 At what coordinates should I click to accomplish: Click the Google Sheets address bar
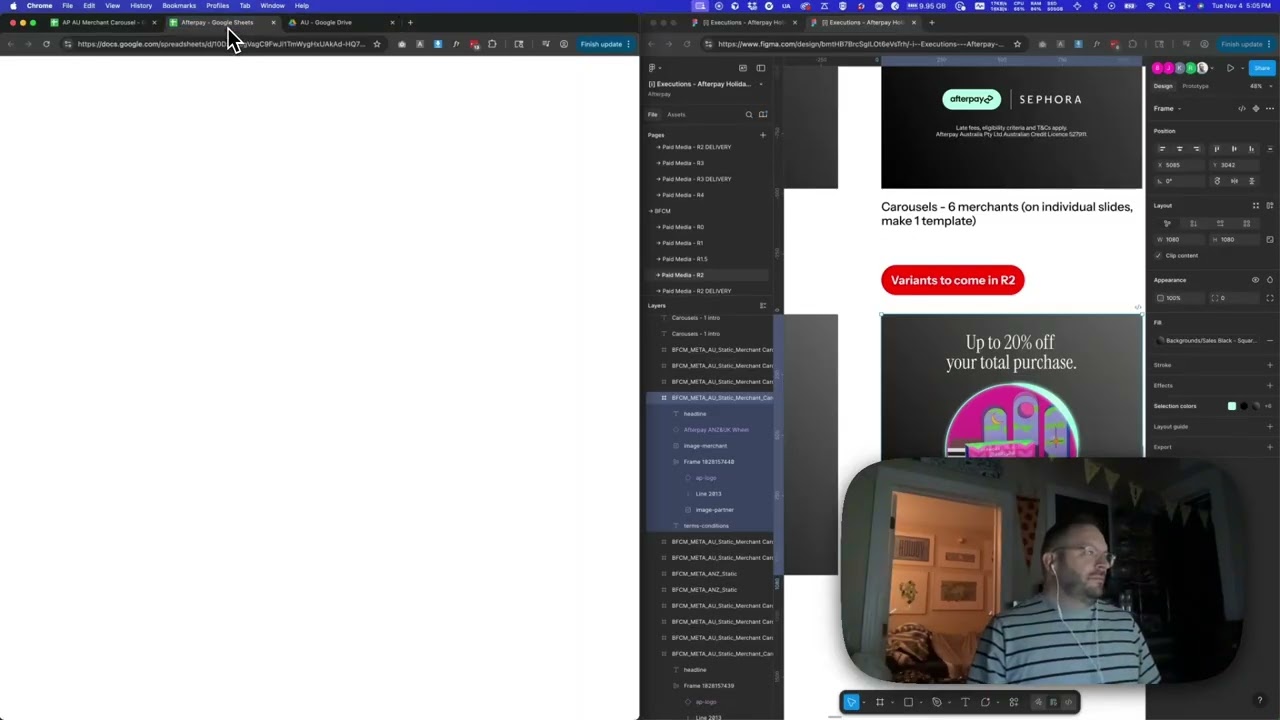click(221, 44)
